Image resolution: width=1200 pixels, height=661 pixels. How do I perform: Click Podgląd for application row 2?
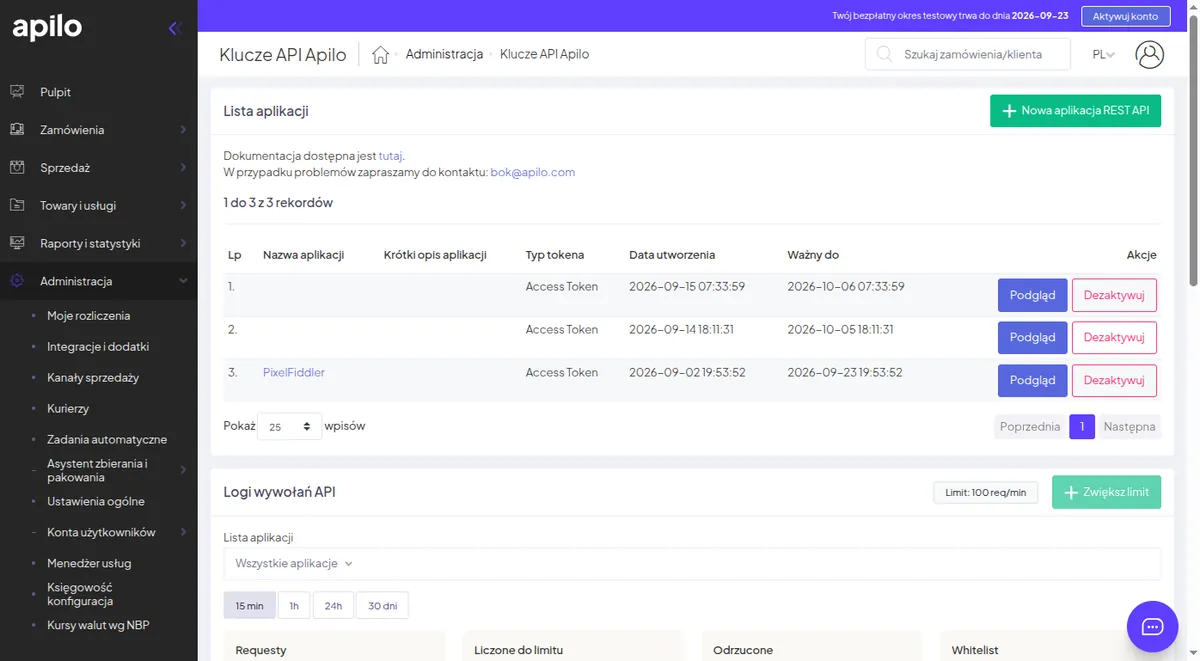(1032, 338)
